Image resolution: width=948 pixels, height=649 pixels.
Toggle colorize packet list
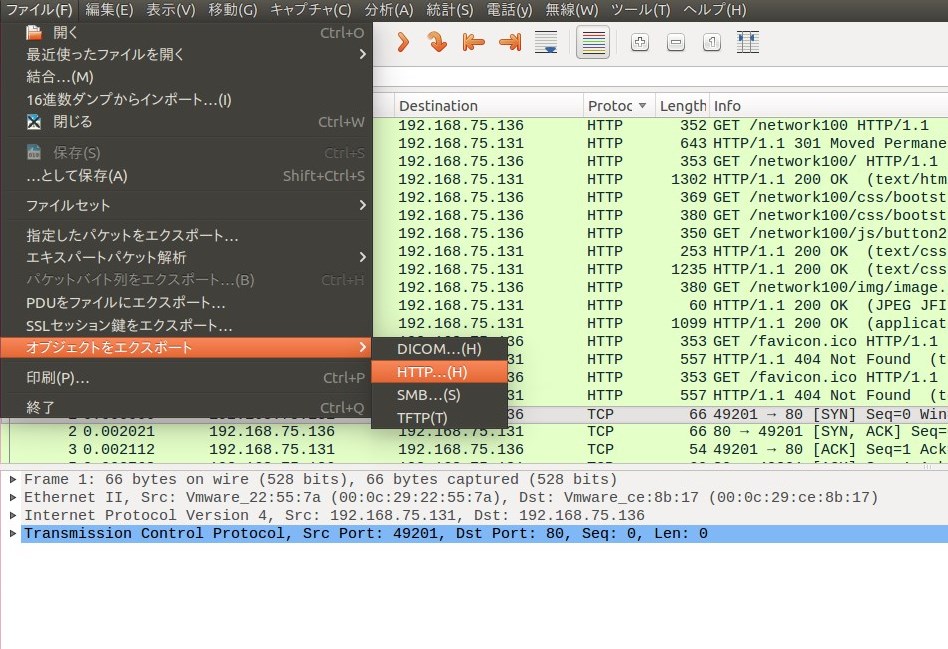(x=592, y=42)
